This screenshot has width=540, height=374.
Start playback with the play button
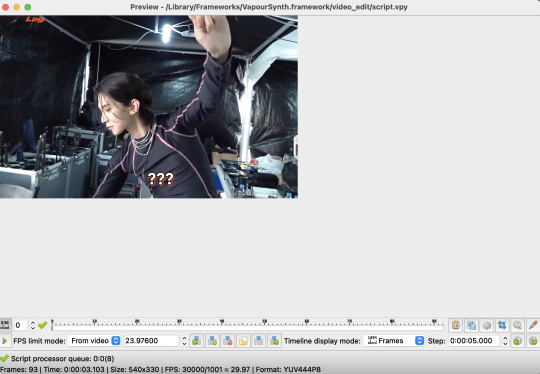point(5,341)
